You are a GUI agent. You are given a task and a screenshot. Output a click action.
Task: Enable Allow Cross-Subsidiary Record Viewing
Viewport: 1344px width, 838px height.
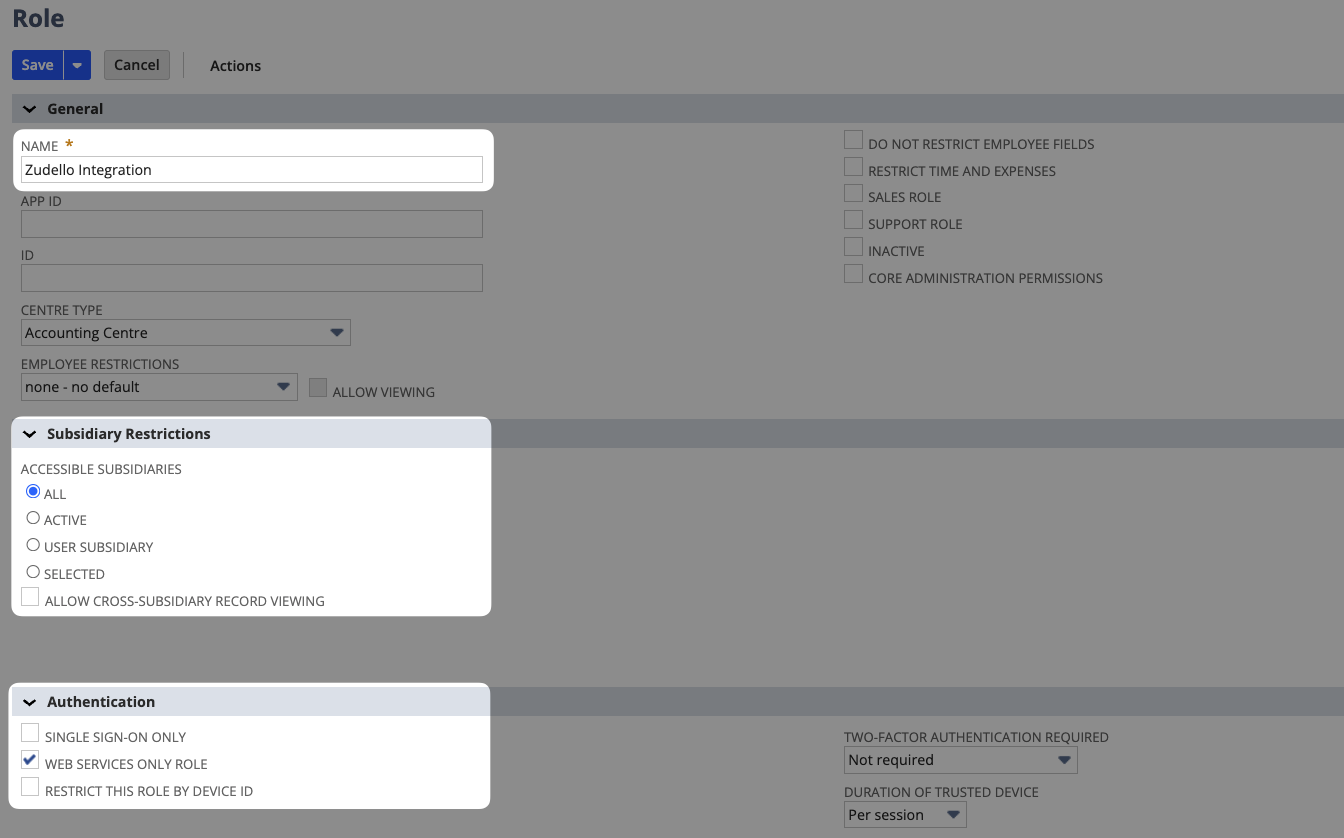[x=30, y=597]
